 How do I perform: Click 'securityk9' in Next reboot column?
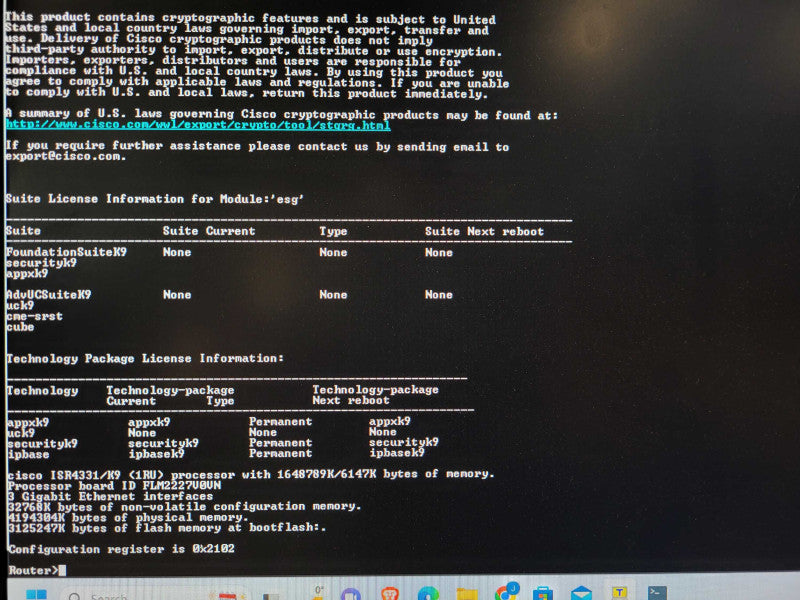point(404,442)
